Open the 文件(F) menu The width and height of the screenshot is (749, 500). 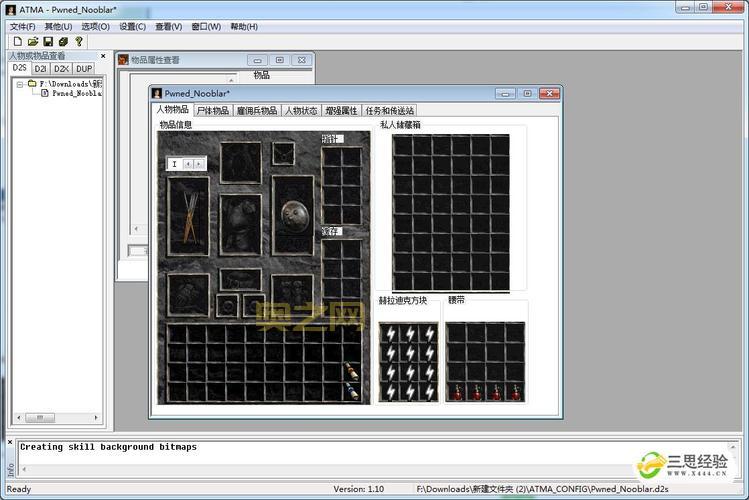(23, 27)
